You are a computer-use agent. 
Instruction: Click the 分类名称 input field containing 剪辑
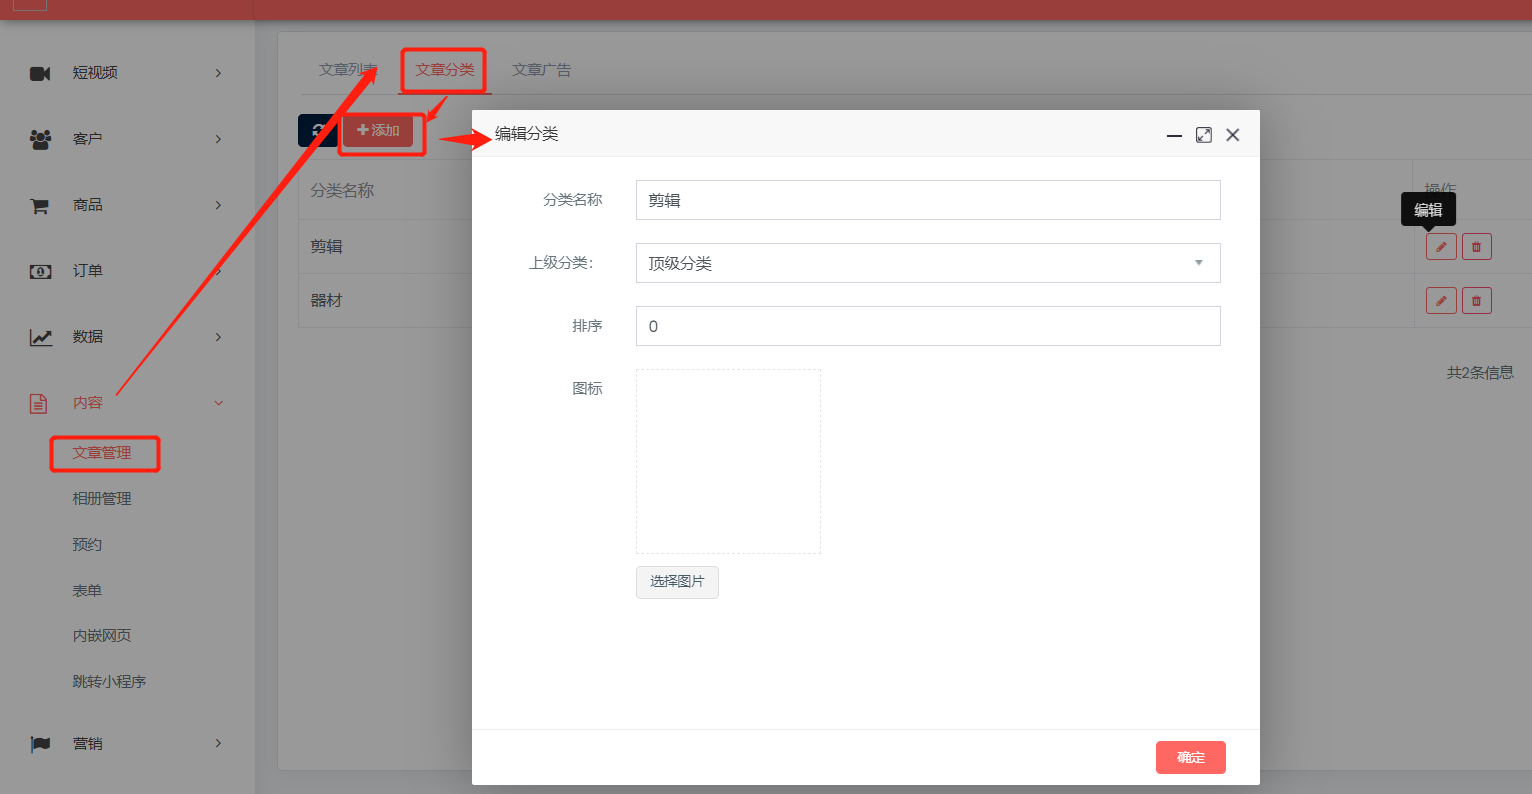928,200
